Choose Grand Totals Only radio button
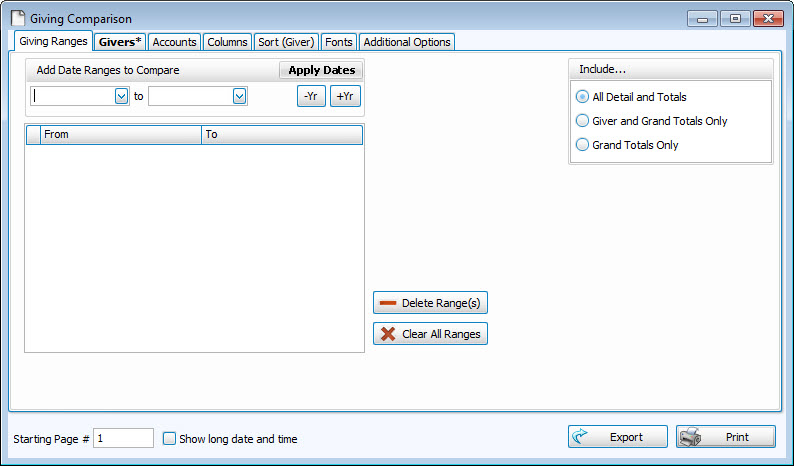The image size is (794, 466). coord(583,145)
